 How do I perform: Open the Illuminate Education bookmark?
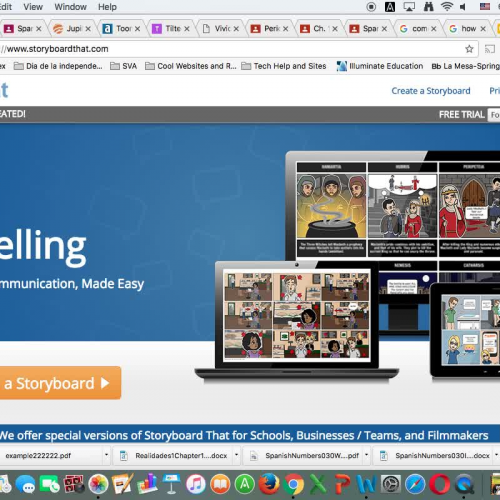pyautogui.click(x=380, y=66)
